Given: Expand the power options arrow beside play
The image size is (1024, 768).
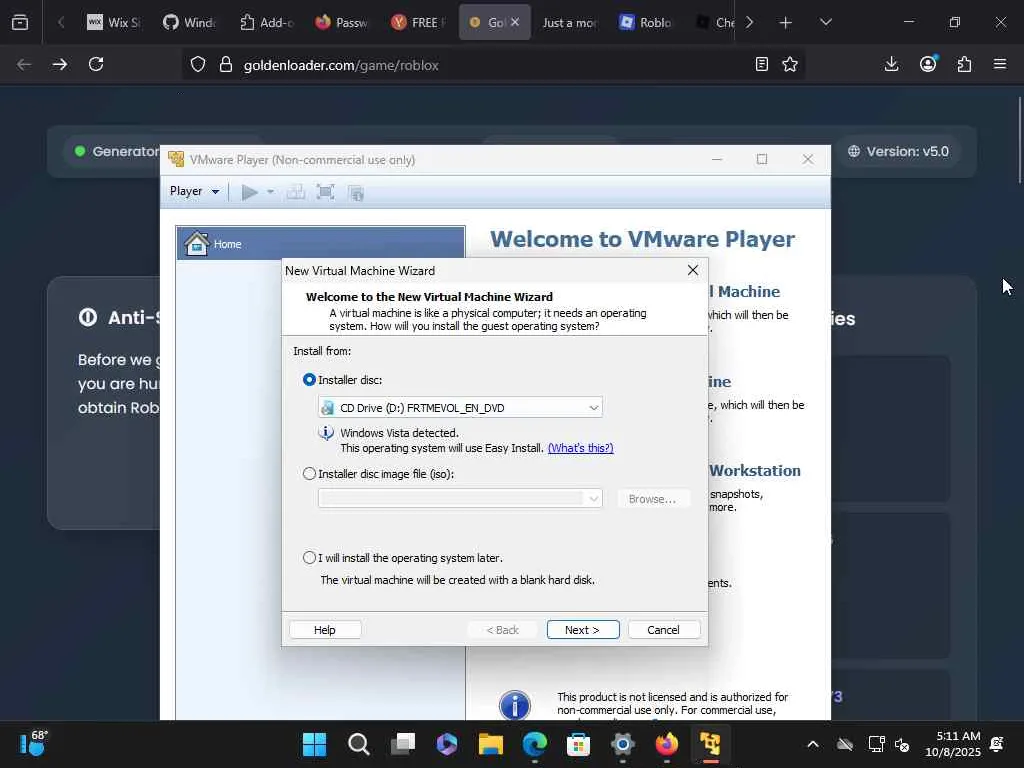Looking at the screenshot, I should coord(270,192).
